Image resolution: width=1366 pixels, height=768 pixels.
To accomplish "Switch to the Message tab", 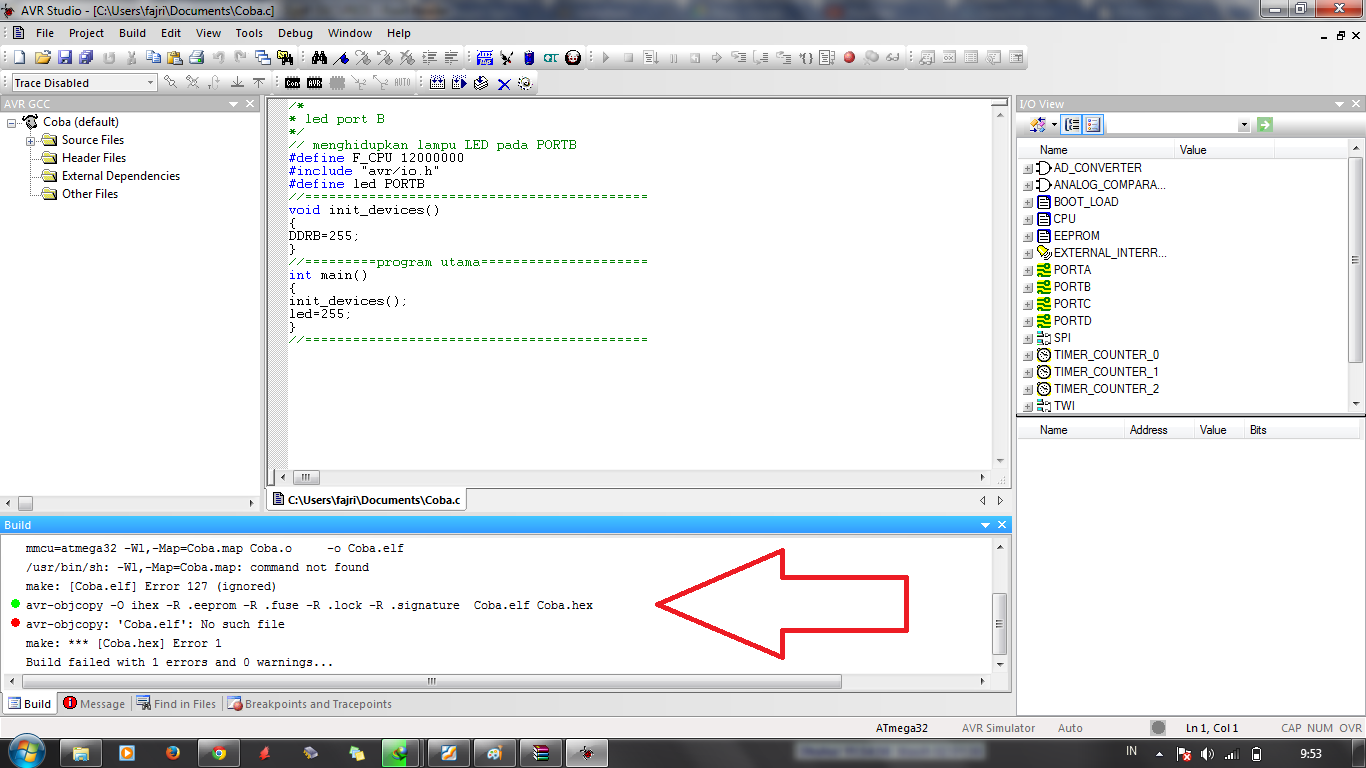I will 94,704.
